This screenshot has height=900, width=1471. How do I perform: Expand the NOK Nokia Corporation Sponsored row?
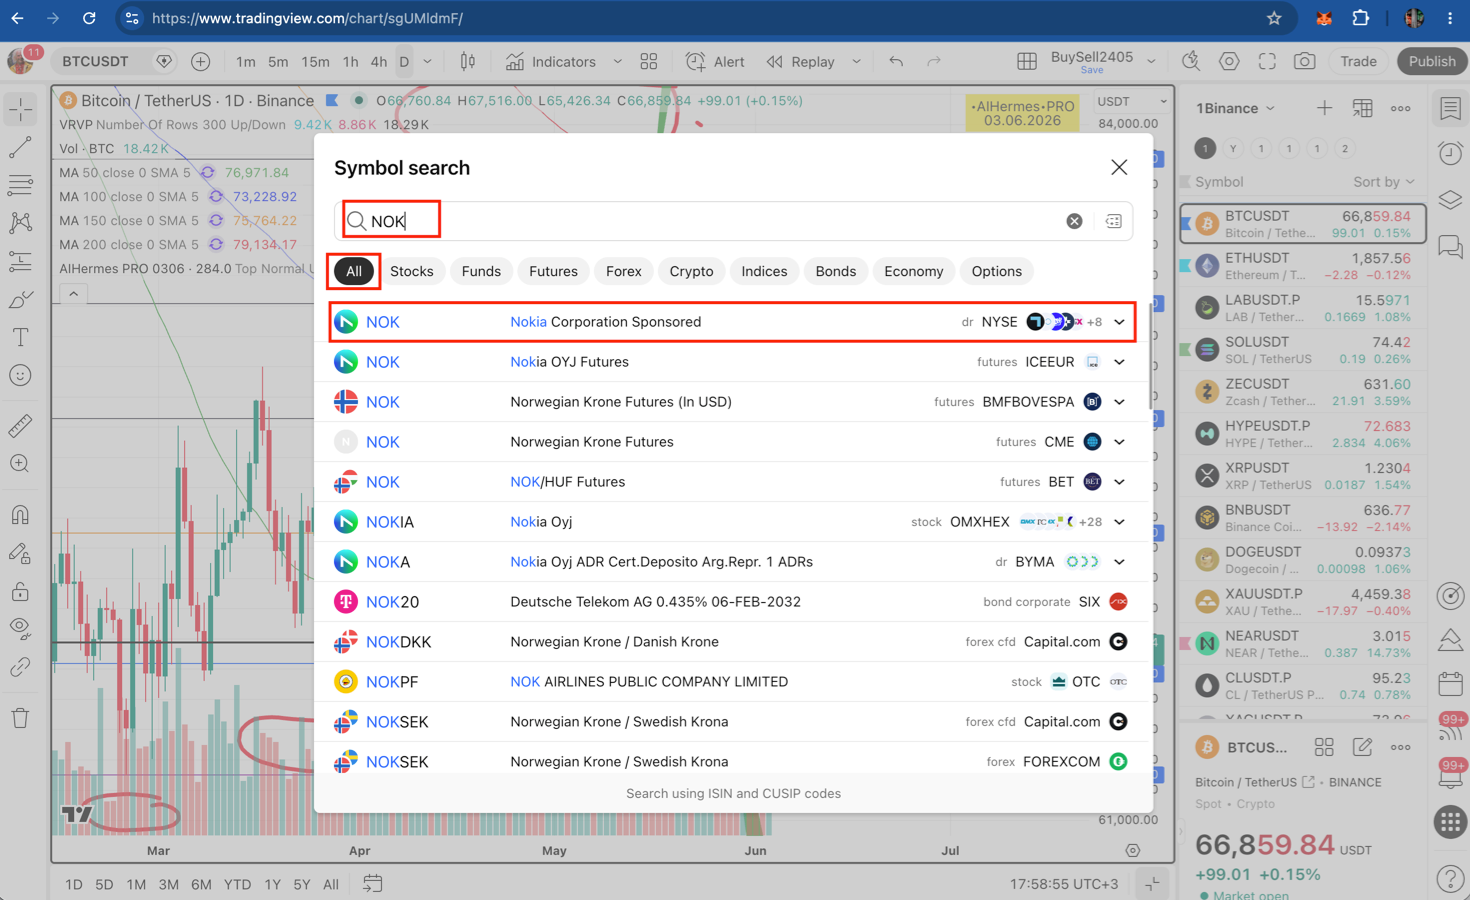1120,322
